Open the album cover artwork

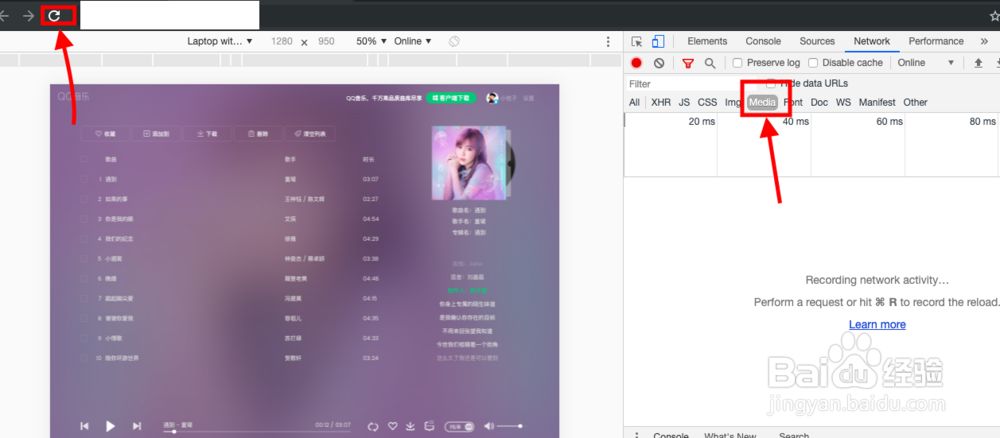click(469, 163)
